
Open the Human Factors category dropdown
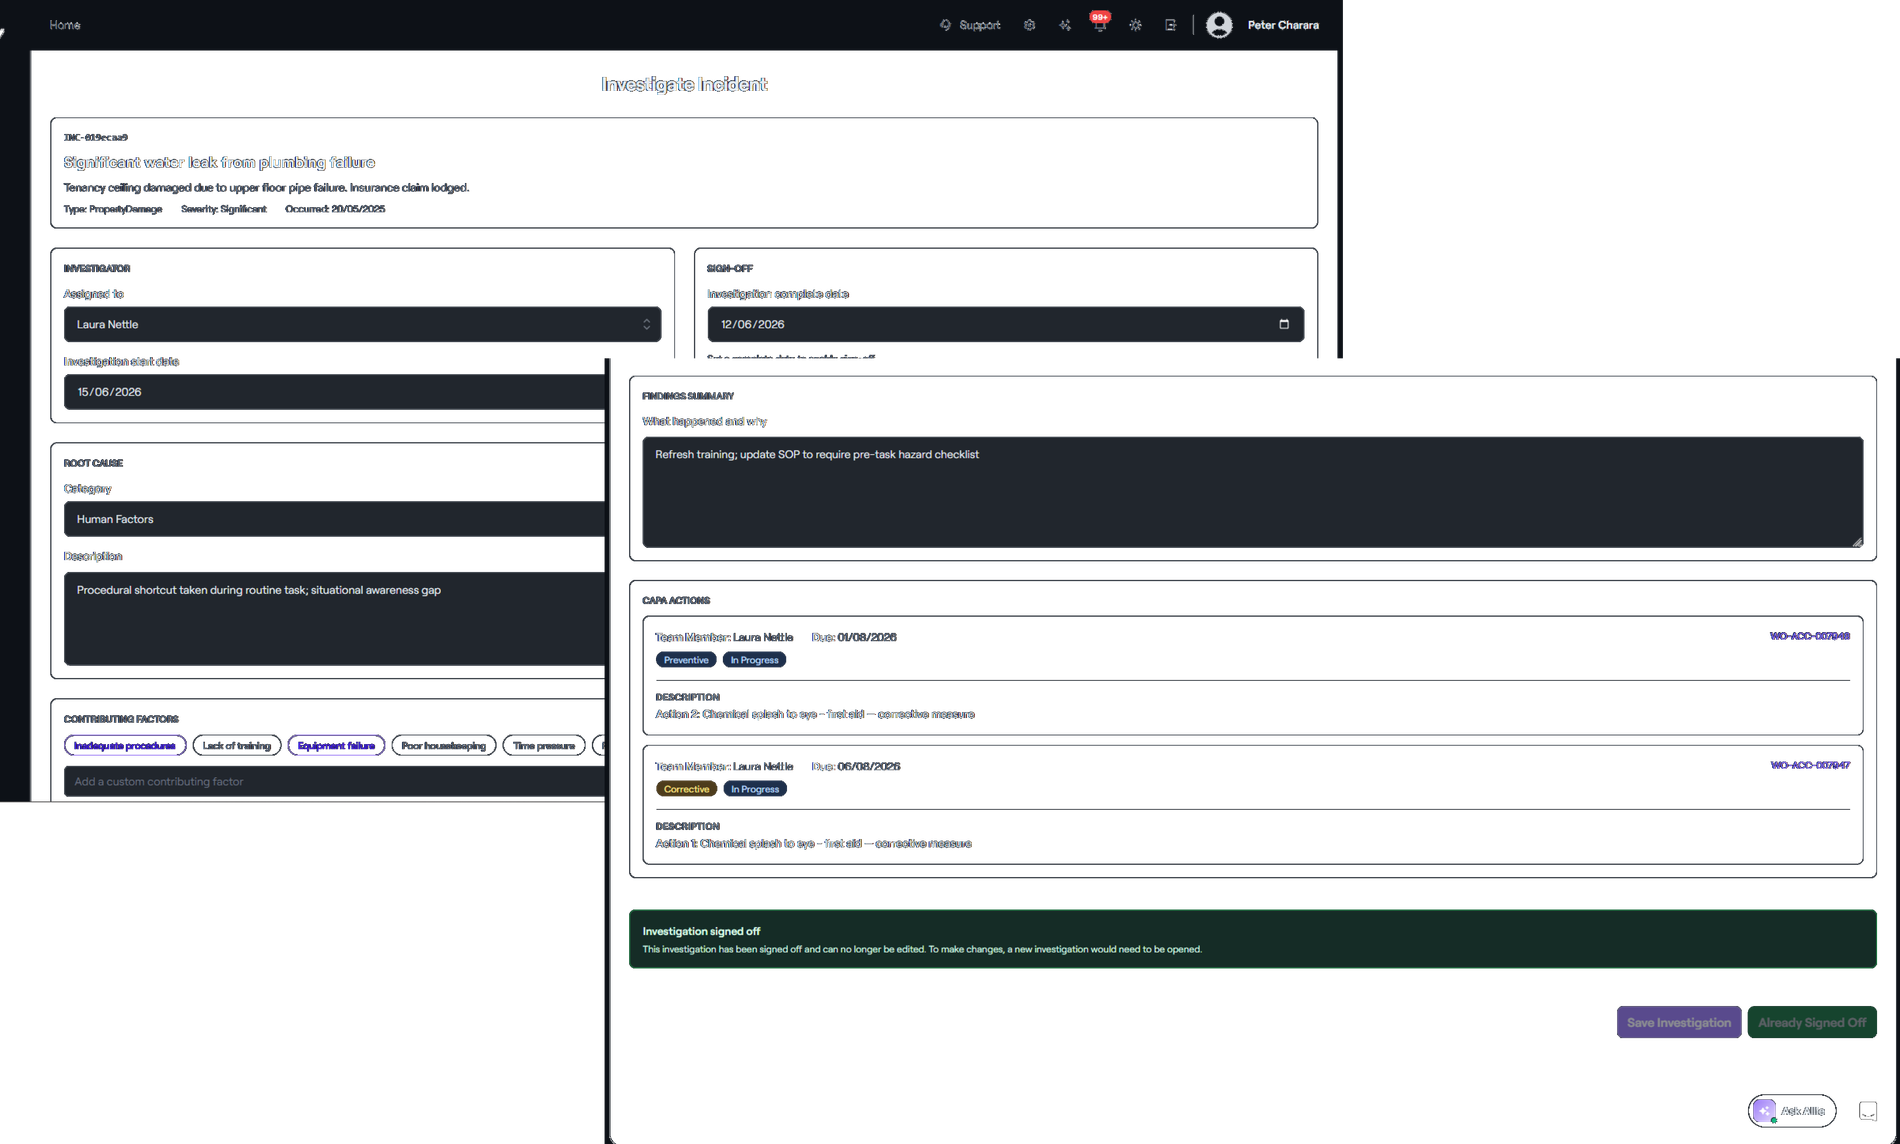335,519
